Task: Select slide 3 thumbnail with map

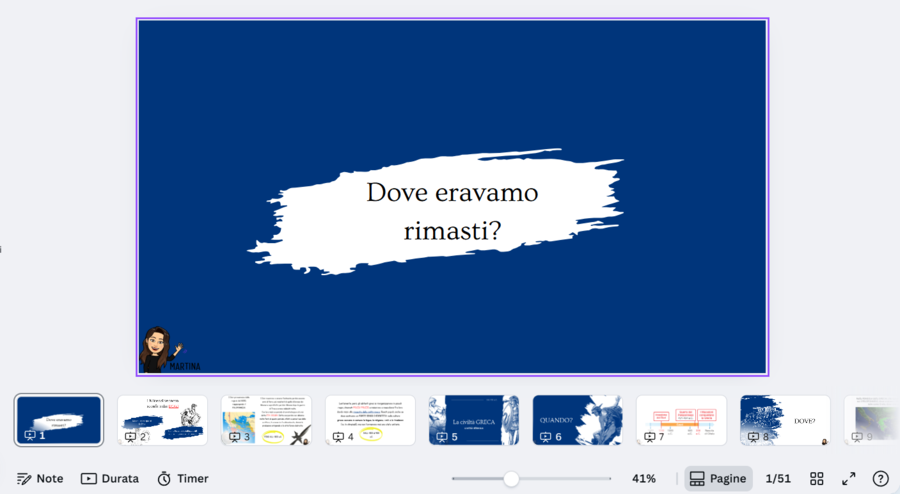Action: tap(266, 420)
